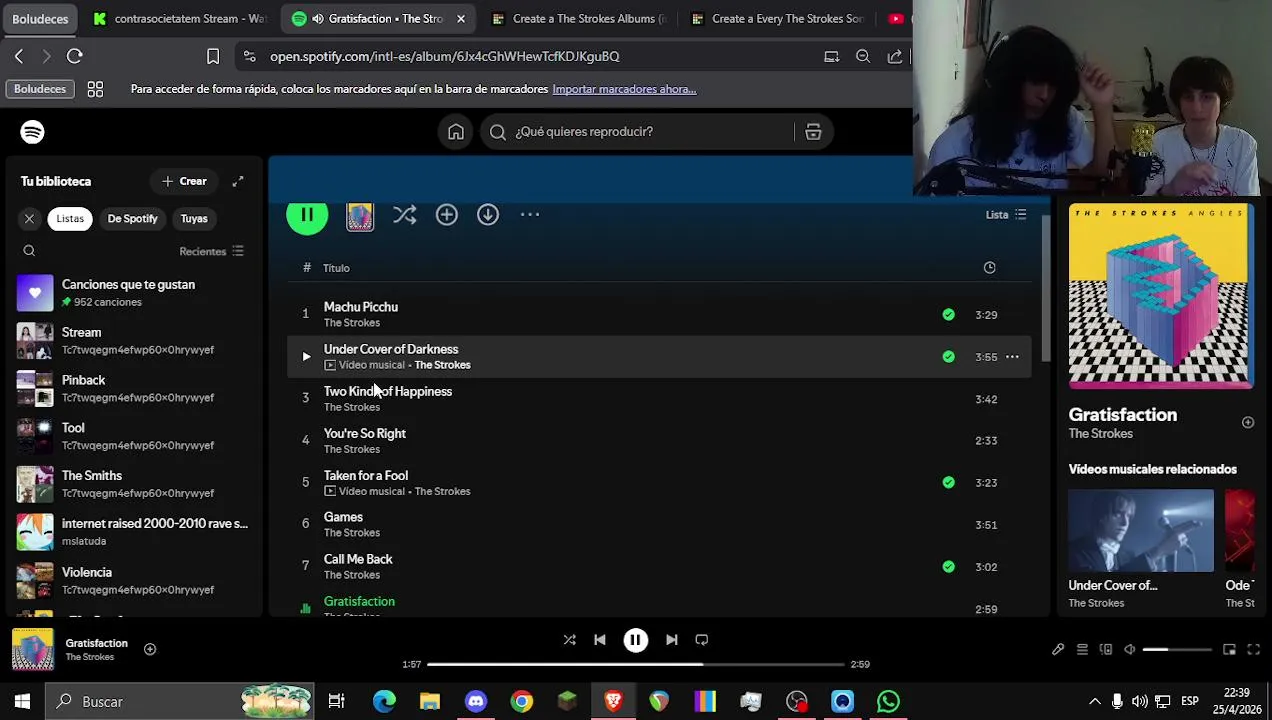Save album to library plus icon
This screenshot has height=720, width=1272.
coord(446,215)
